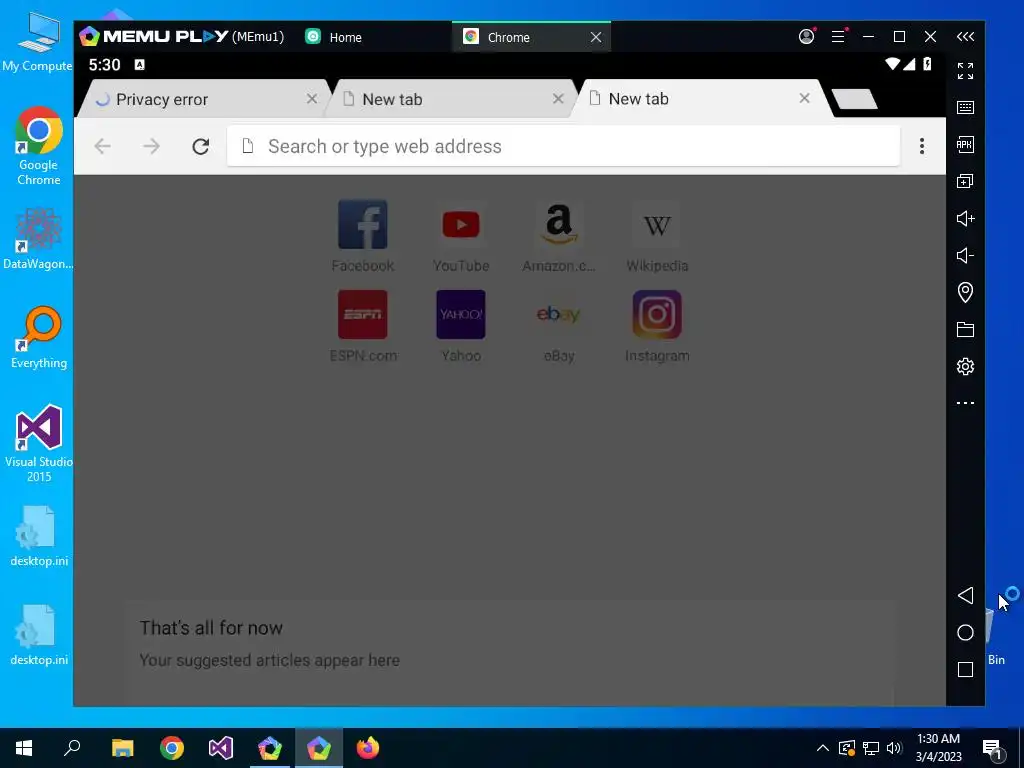
Task: Open the MEmu account profile icon
Action: point(807,37)
